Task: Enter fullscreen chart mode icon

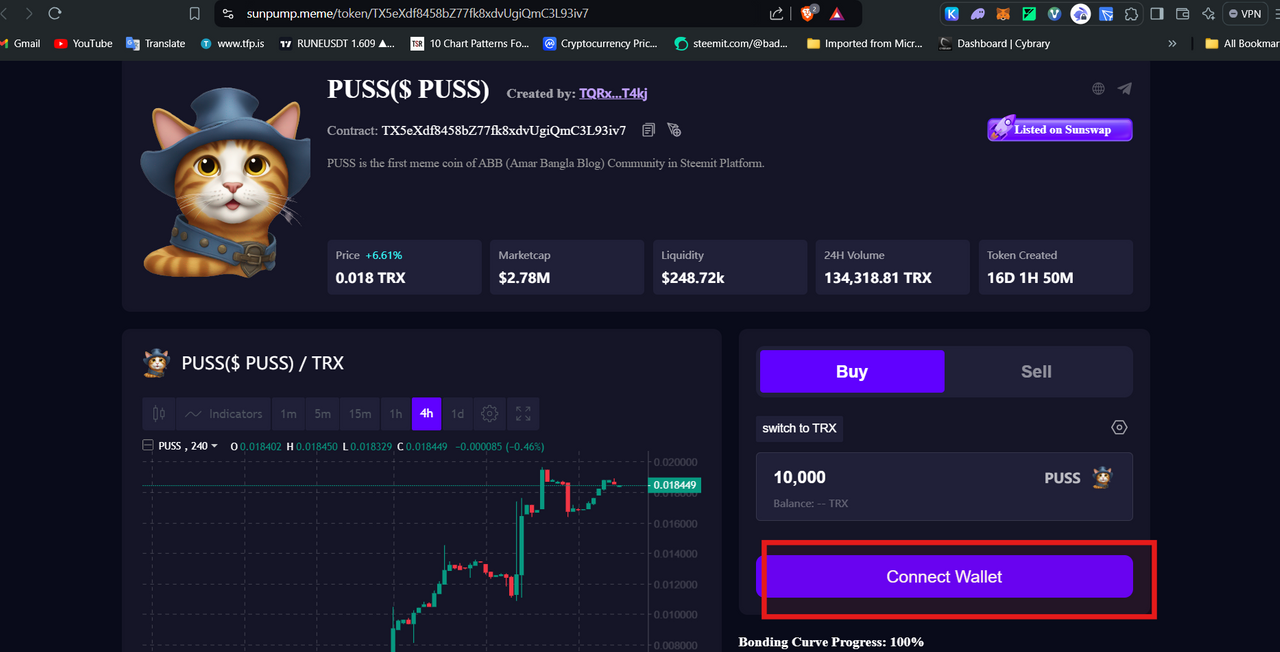Action: click(x=523, y=414)
